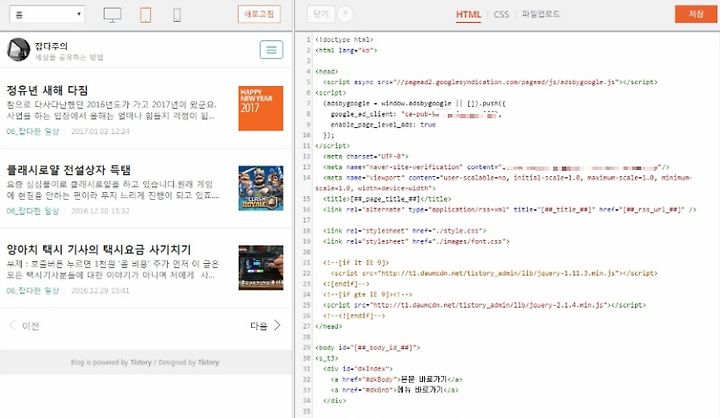Select the mobile phone preview icon

(x=177, y=15)
